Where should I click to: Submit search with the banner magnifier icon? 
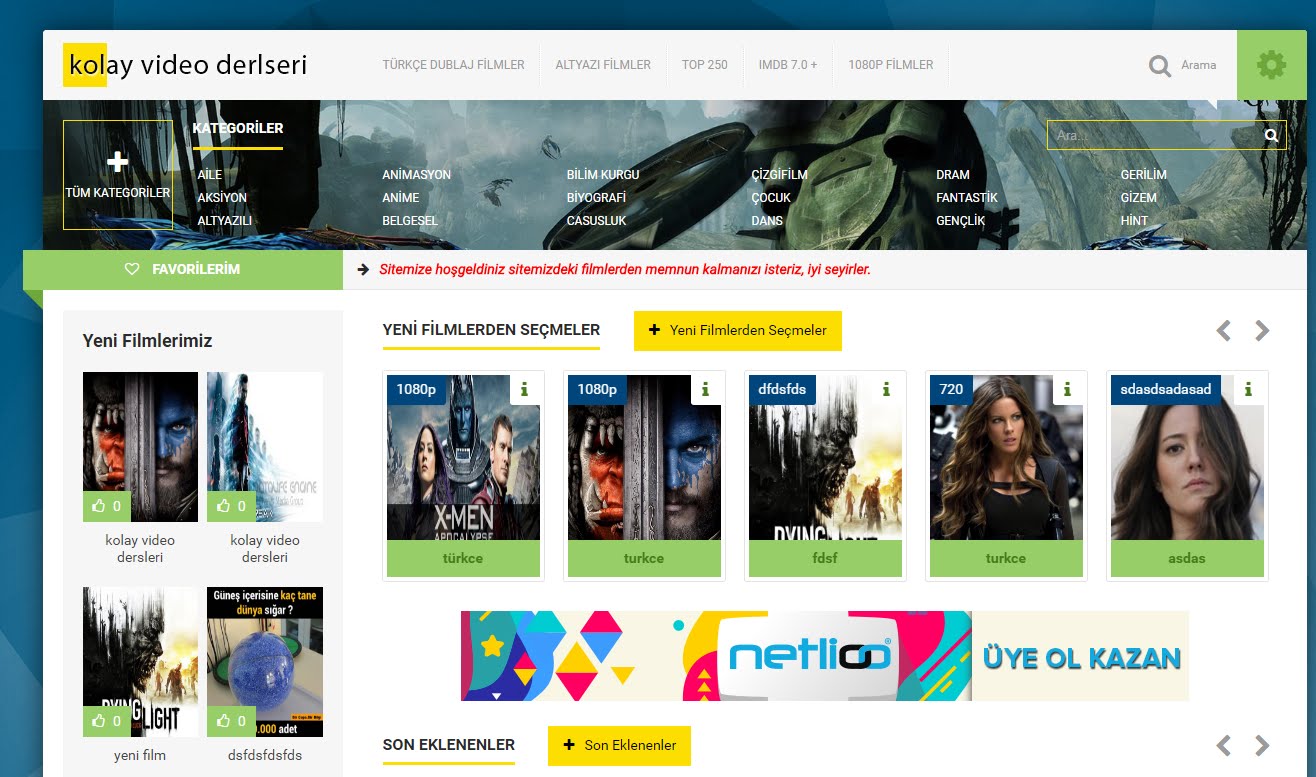[x=1271, y=135]
